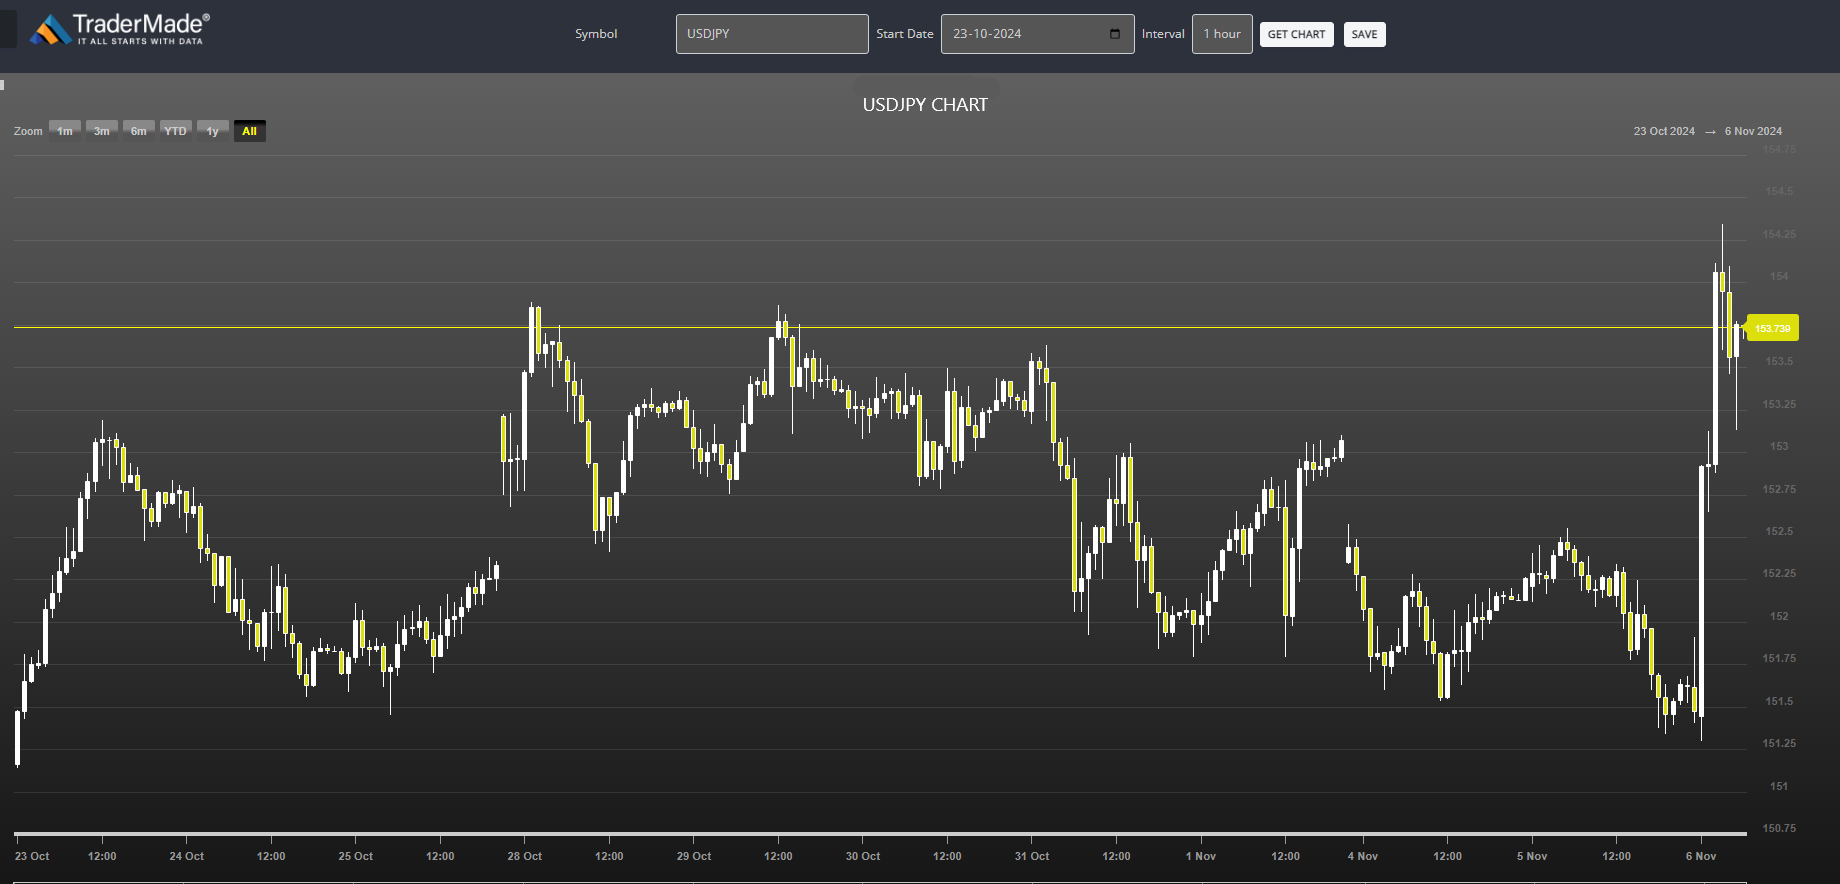Select the YTD zoom range

(x=176, y=131)
